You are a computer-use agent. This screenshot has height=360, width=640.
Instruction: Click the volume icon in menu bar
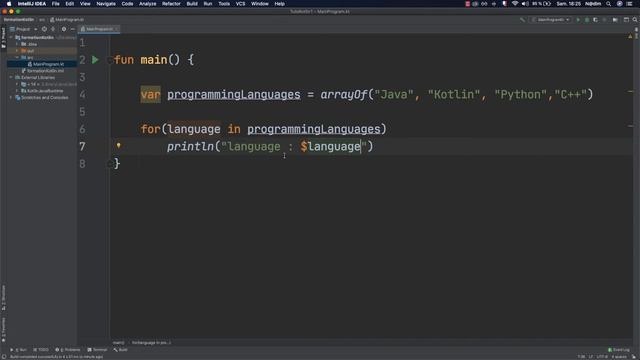click(x=525, y=4)
